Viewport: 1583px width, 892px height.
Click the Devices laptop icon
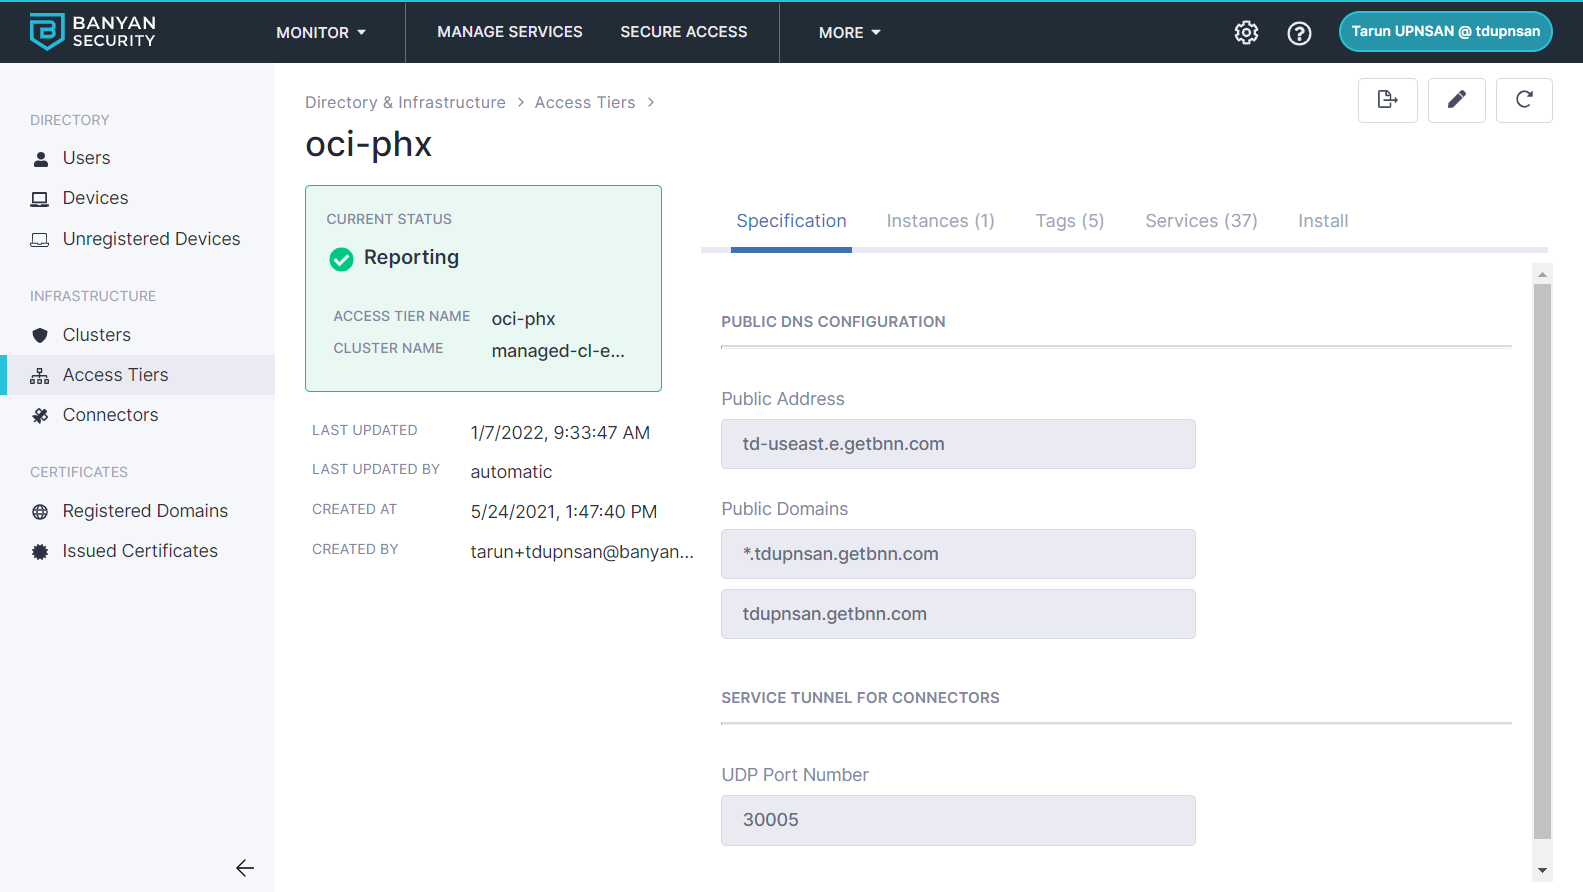click(x=40, y=199)
